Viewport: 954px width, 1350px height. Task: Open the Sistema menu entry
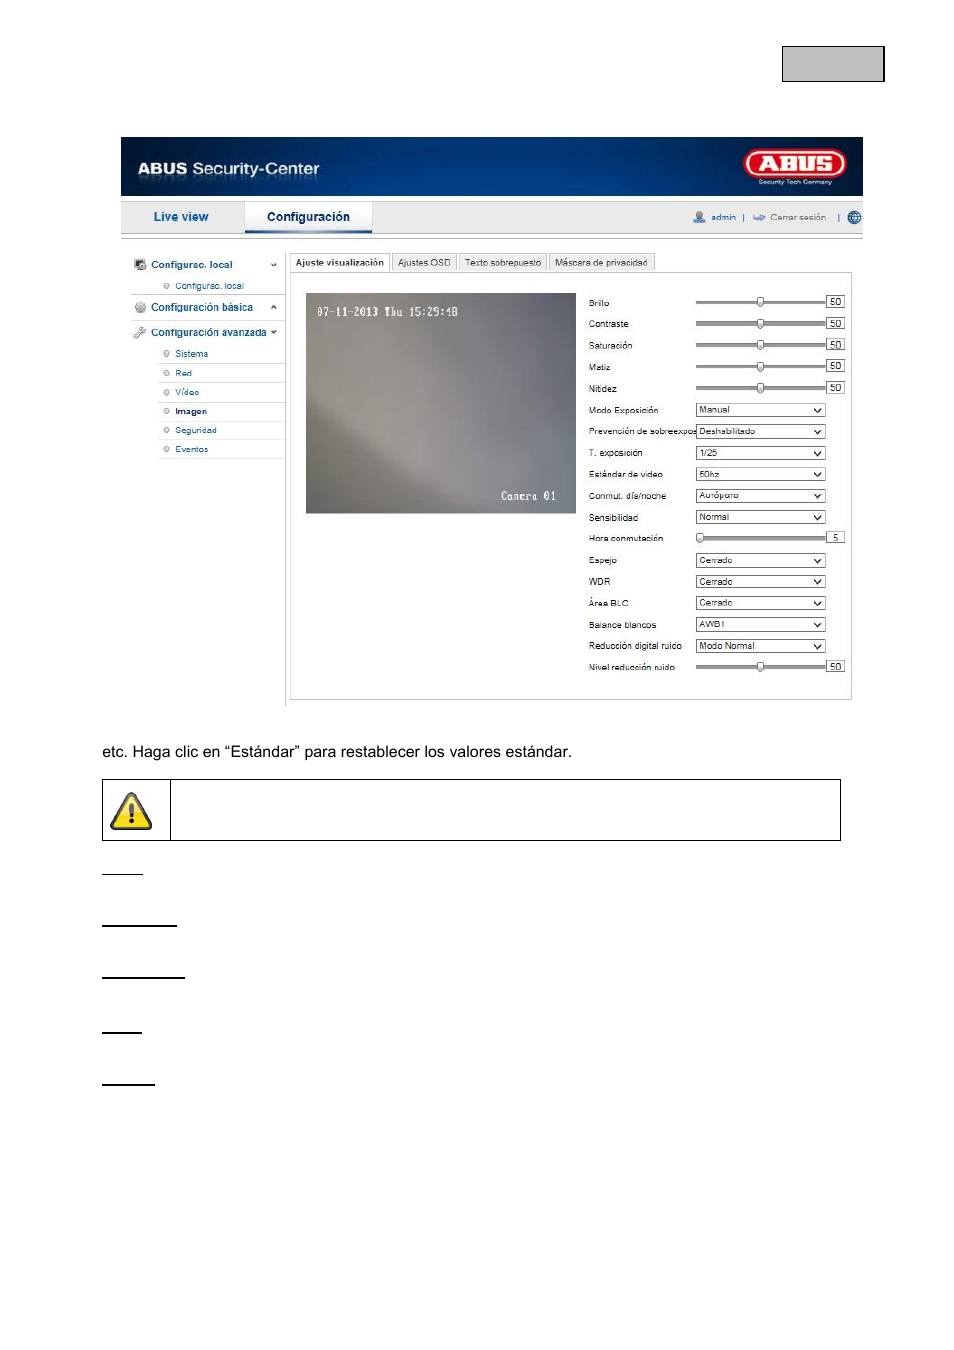(x=192, y=354)
